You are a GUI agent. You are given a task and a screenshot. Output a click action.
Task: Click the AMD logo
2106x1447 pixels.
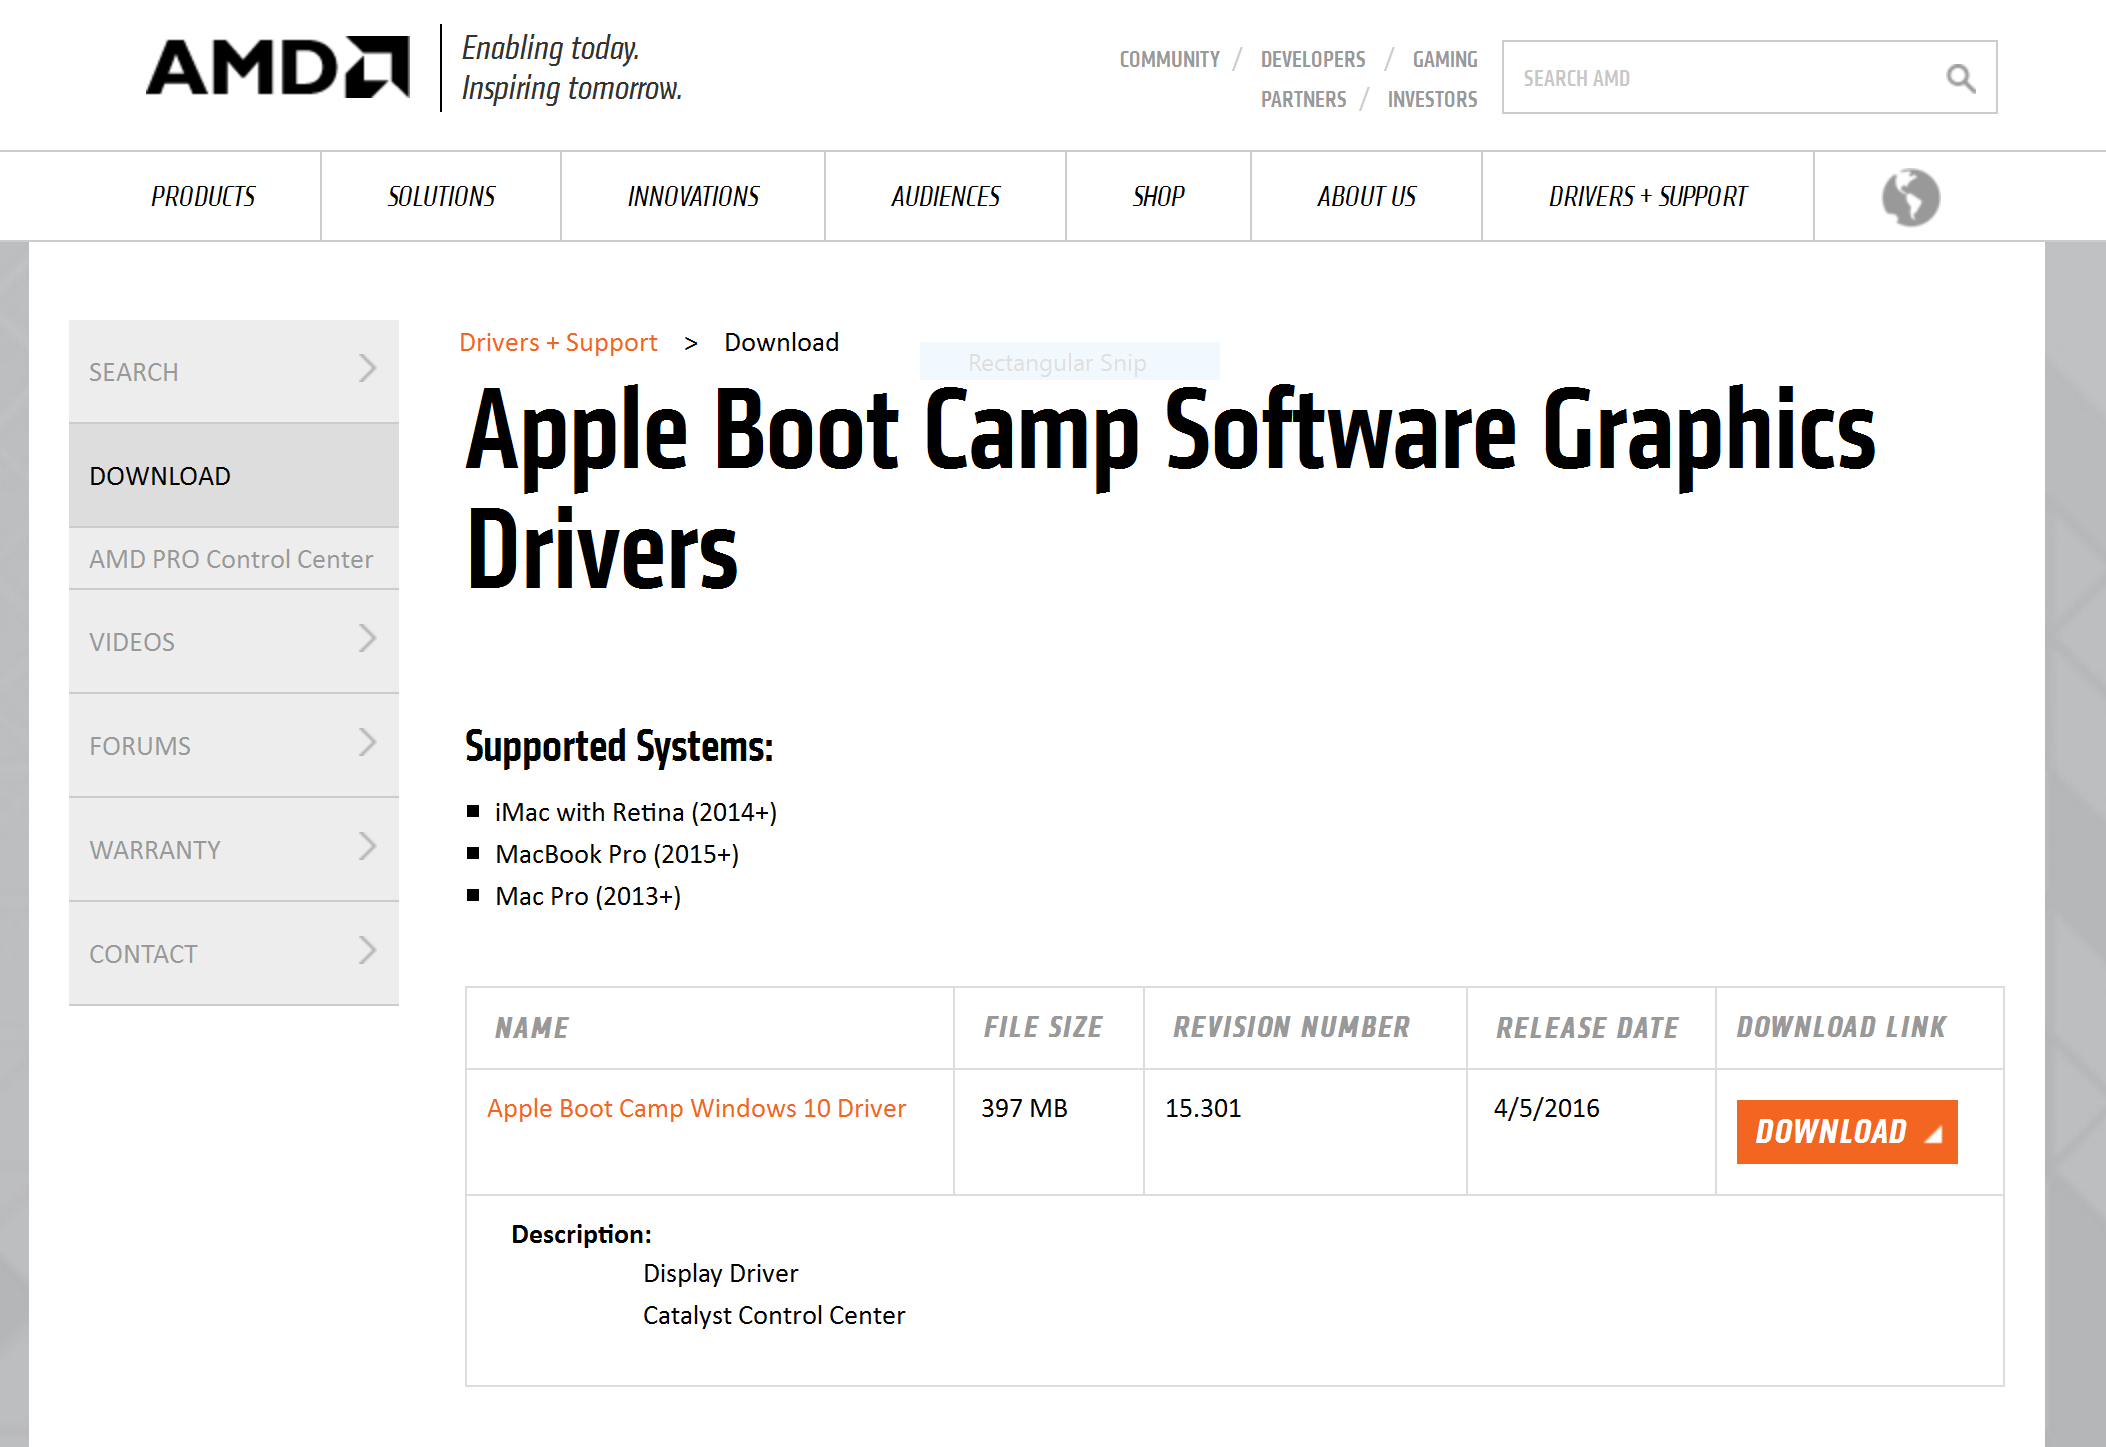tap(277, 67)
